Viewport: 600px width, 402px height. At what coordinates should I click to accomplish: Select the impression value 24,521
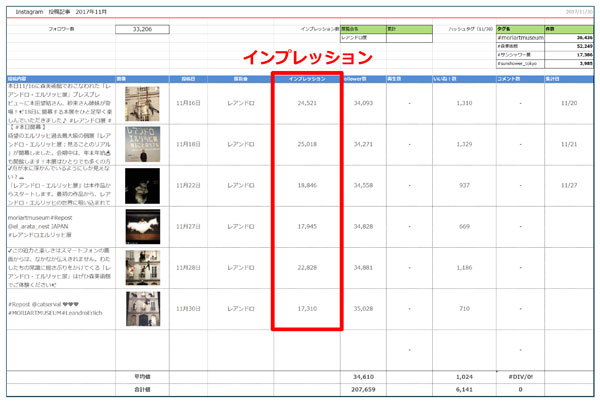tap(306, 103)
